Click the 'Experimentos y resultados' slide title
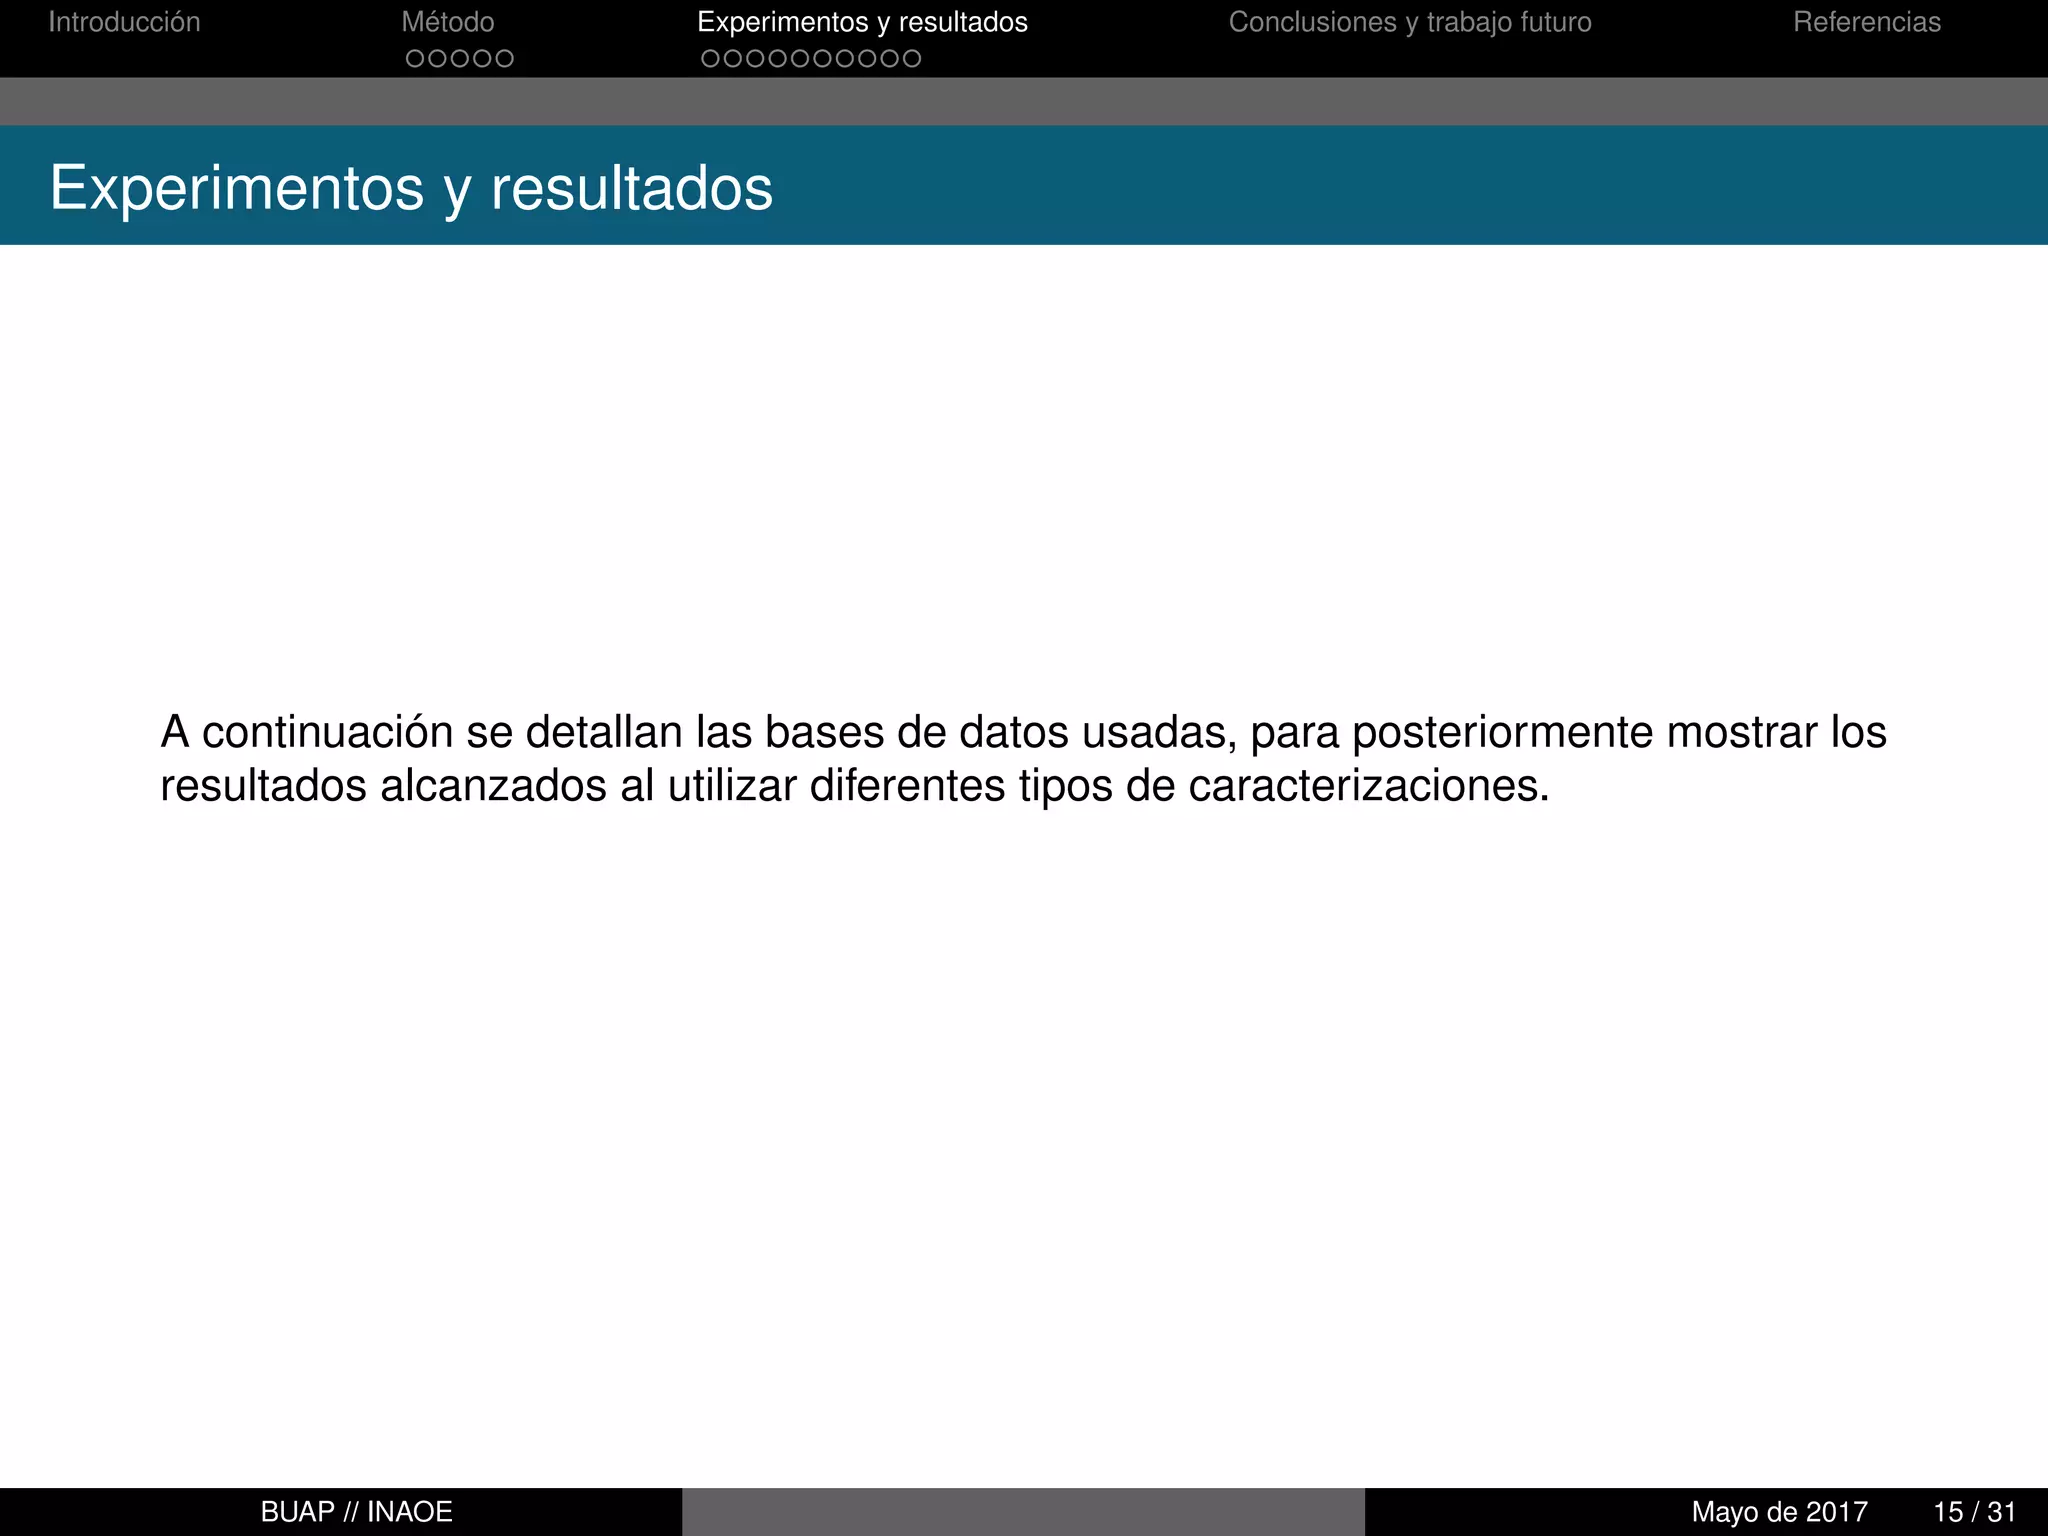The width and height of the screenshot is (2048, 1536). point(411,188)
